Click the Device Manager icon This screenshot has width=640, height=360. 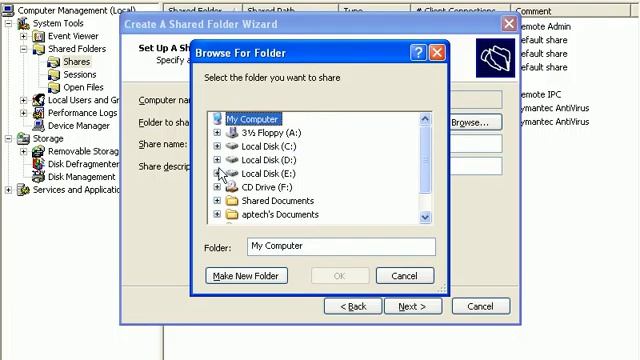point(38,126)
